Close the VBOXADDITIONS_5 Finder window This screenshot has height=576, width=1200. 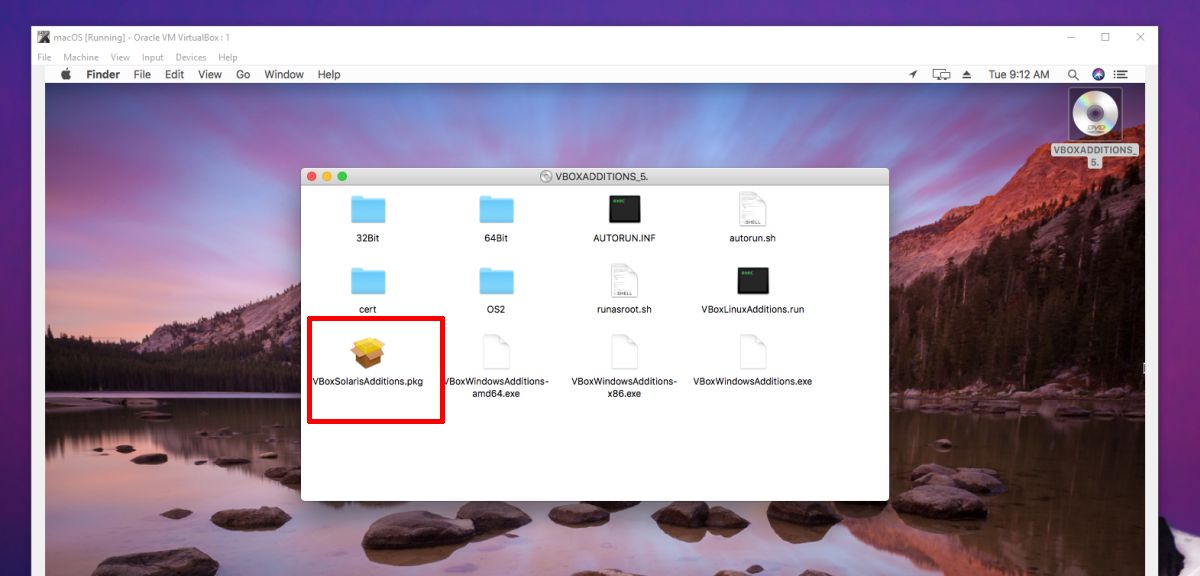coord(312,176)
